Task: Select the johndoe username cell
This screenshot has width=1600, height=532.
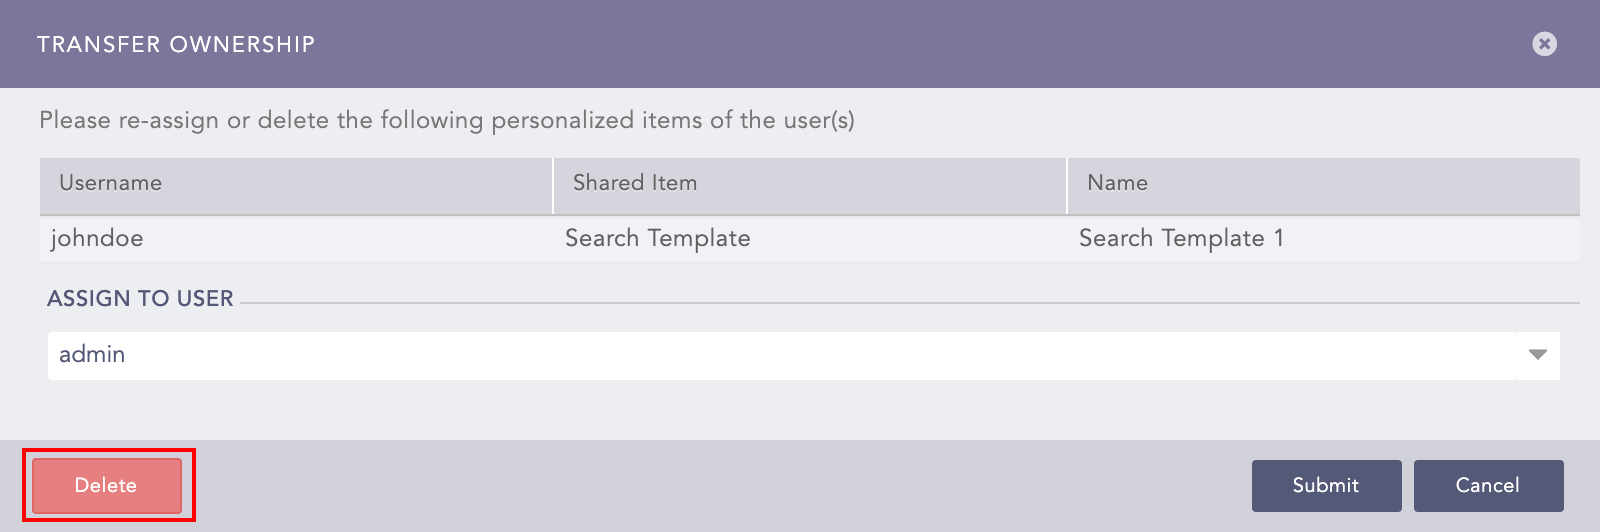Action: (97, 239)
